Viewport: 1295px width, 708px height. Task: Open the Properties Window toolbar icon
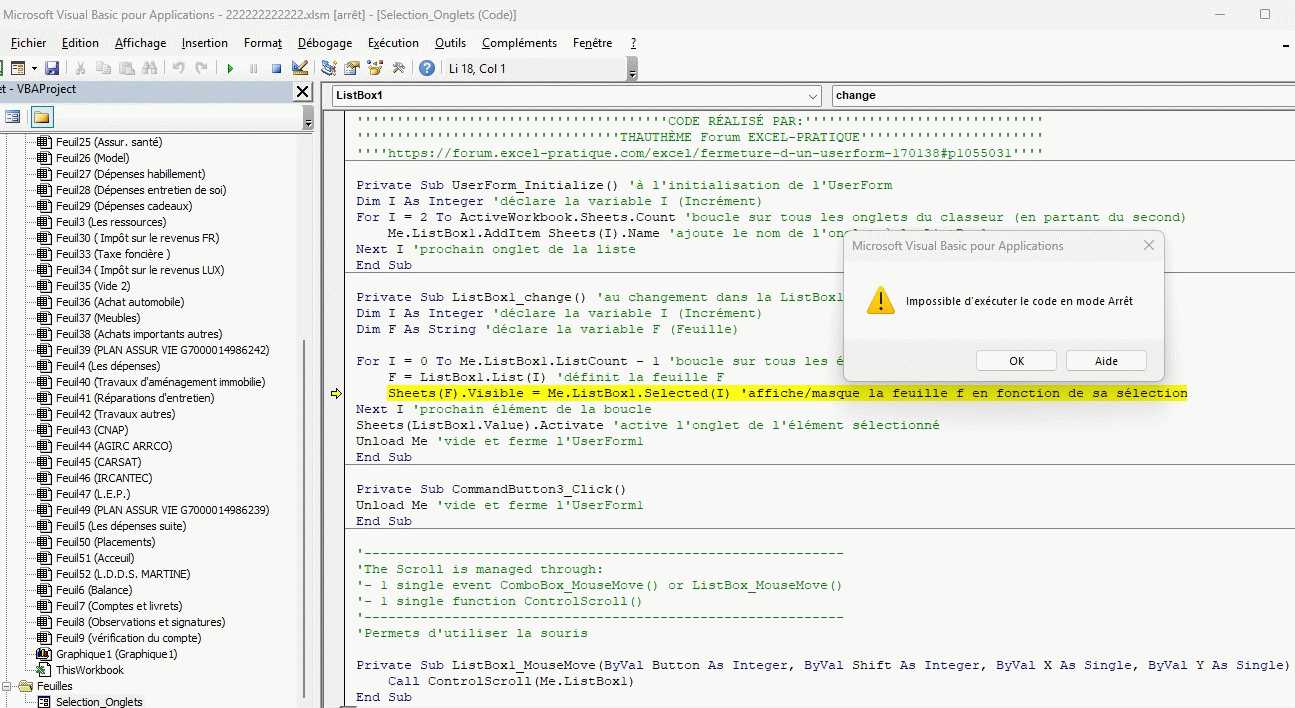pyautogui.click(x=352, y=68)
